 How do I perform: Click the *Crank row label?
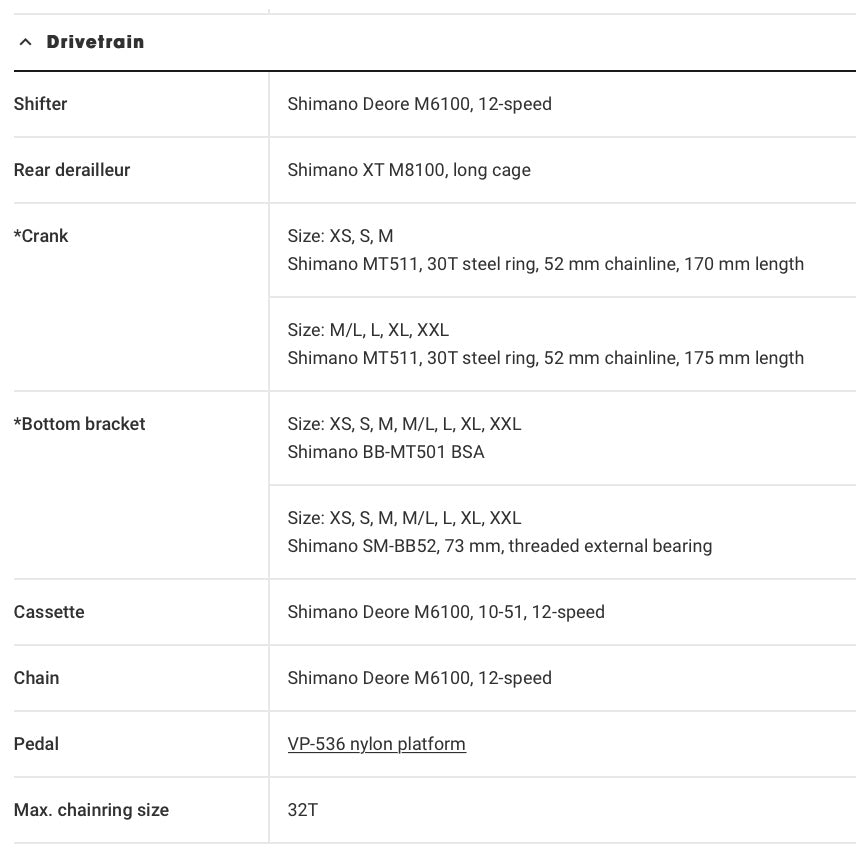tap(41, 236)
